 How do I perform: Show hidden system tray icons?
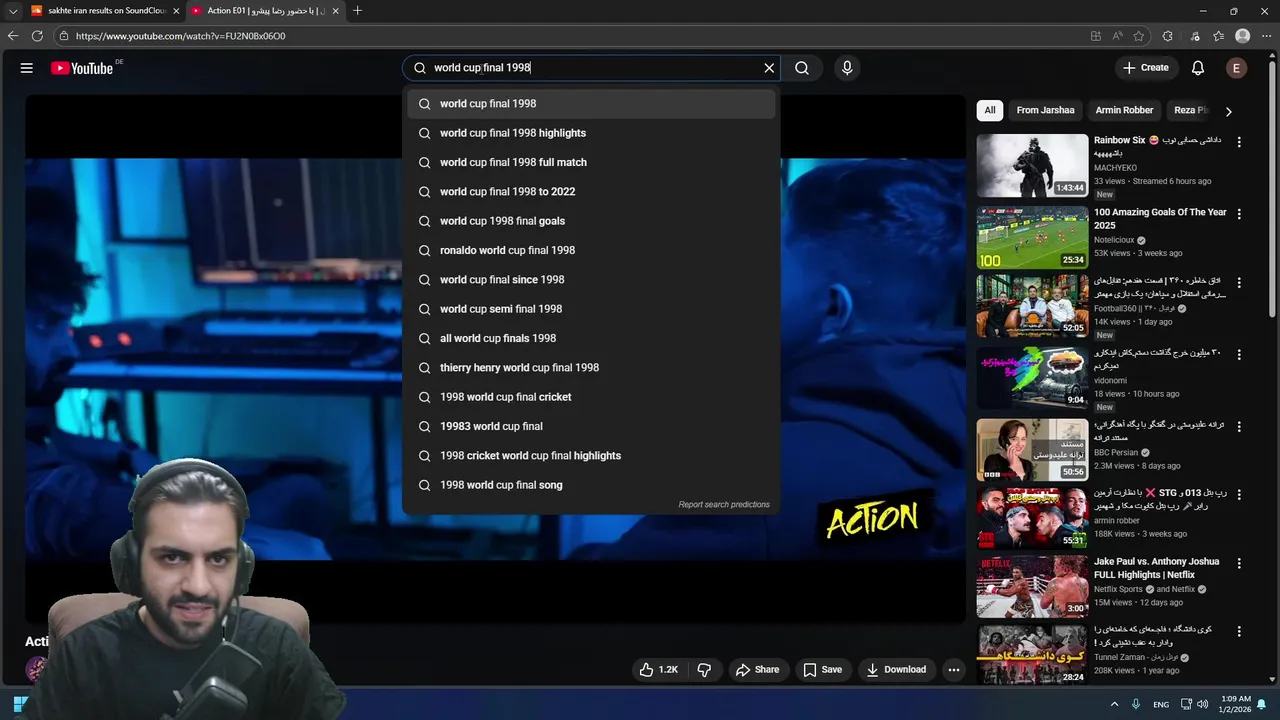pos(1114,704)
